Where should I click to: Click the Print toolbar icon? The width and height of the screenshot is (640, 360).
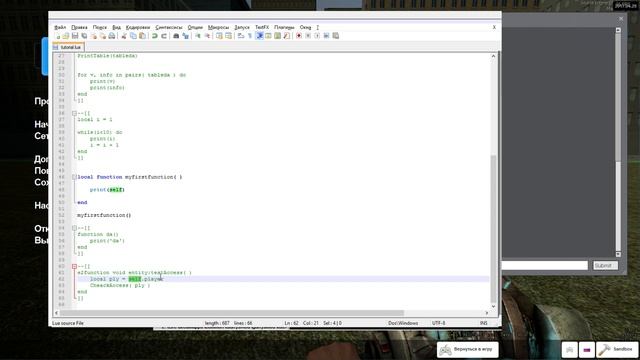pyautogui.click(x=111, y=36)
